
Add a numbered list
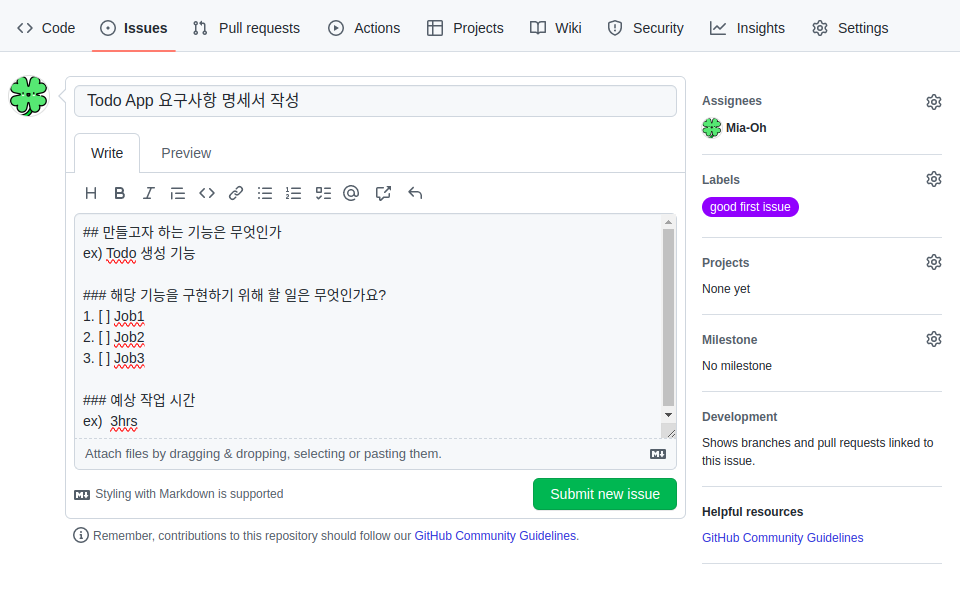293,193
